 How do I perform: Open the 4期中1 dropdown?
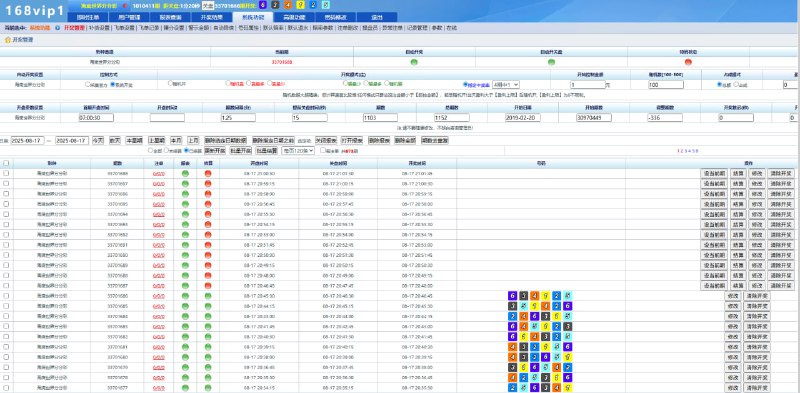pos(506,85)
